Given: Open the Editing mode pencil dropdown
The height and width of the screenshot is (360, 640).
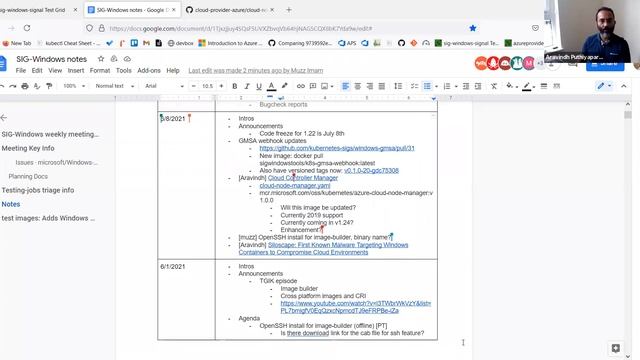Looking at the screenshot, I should point(604,86).
